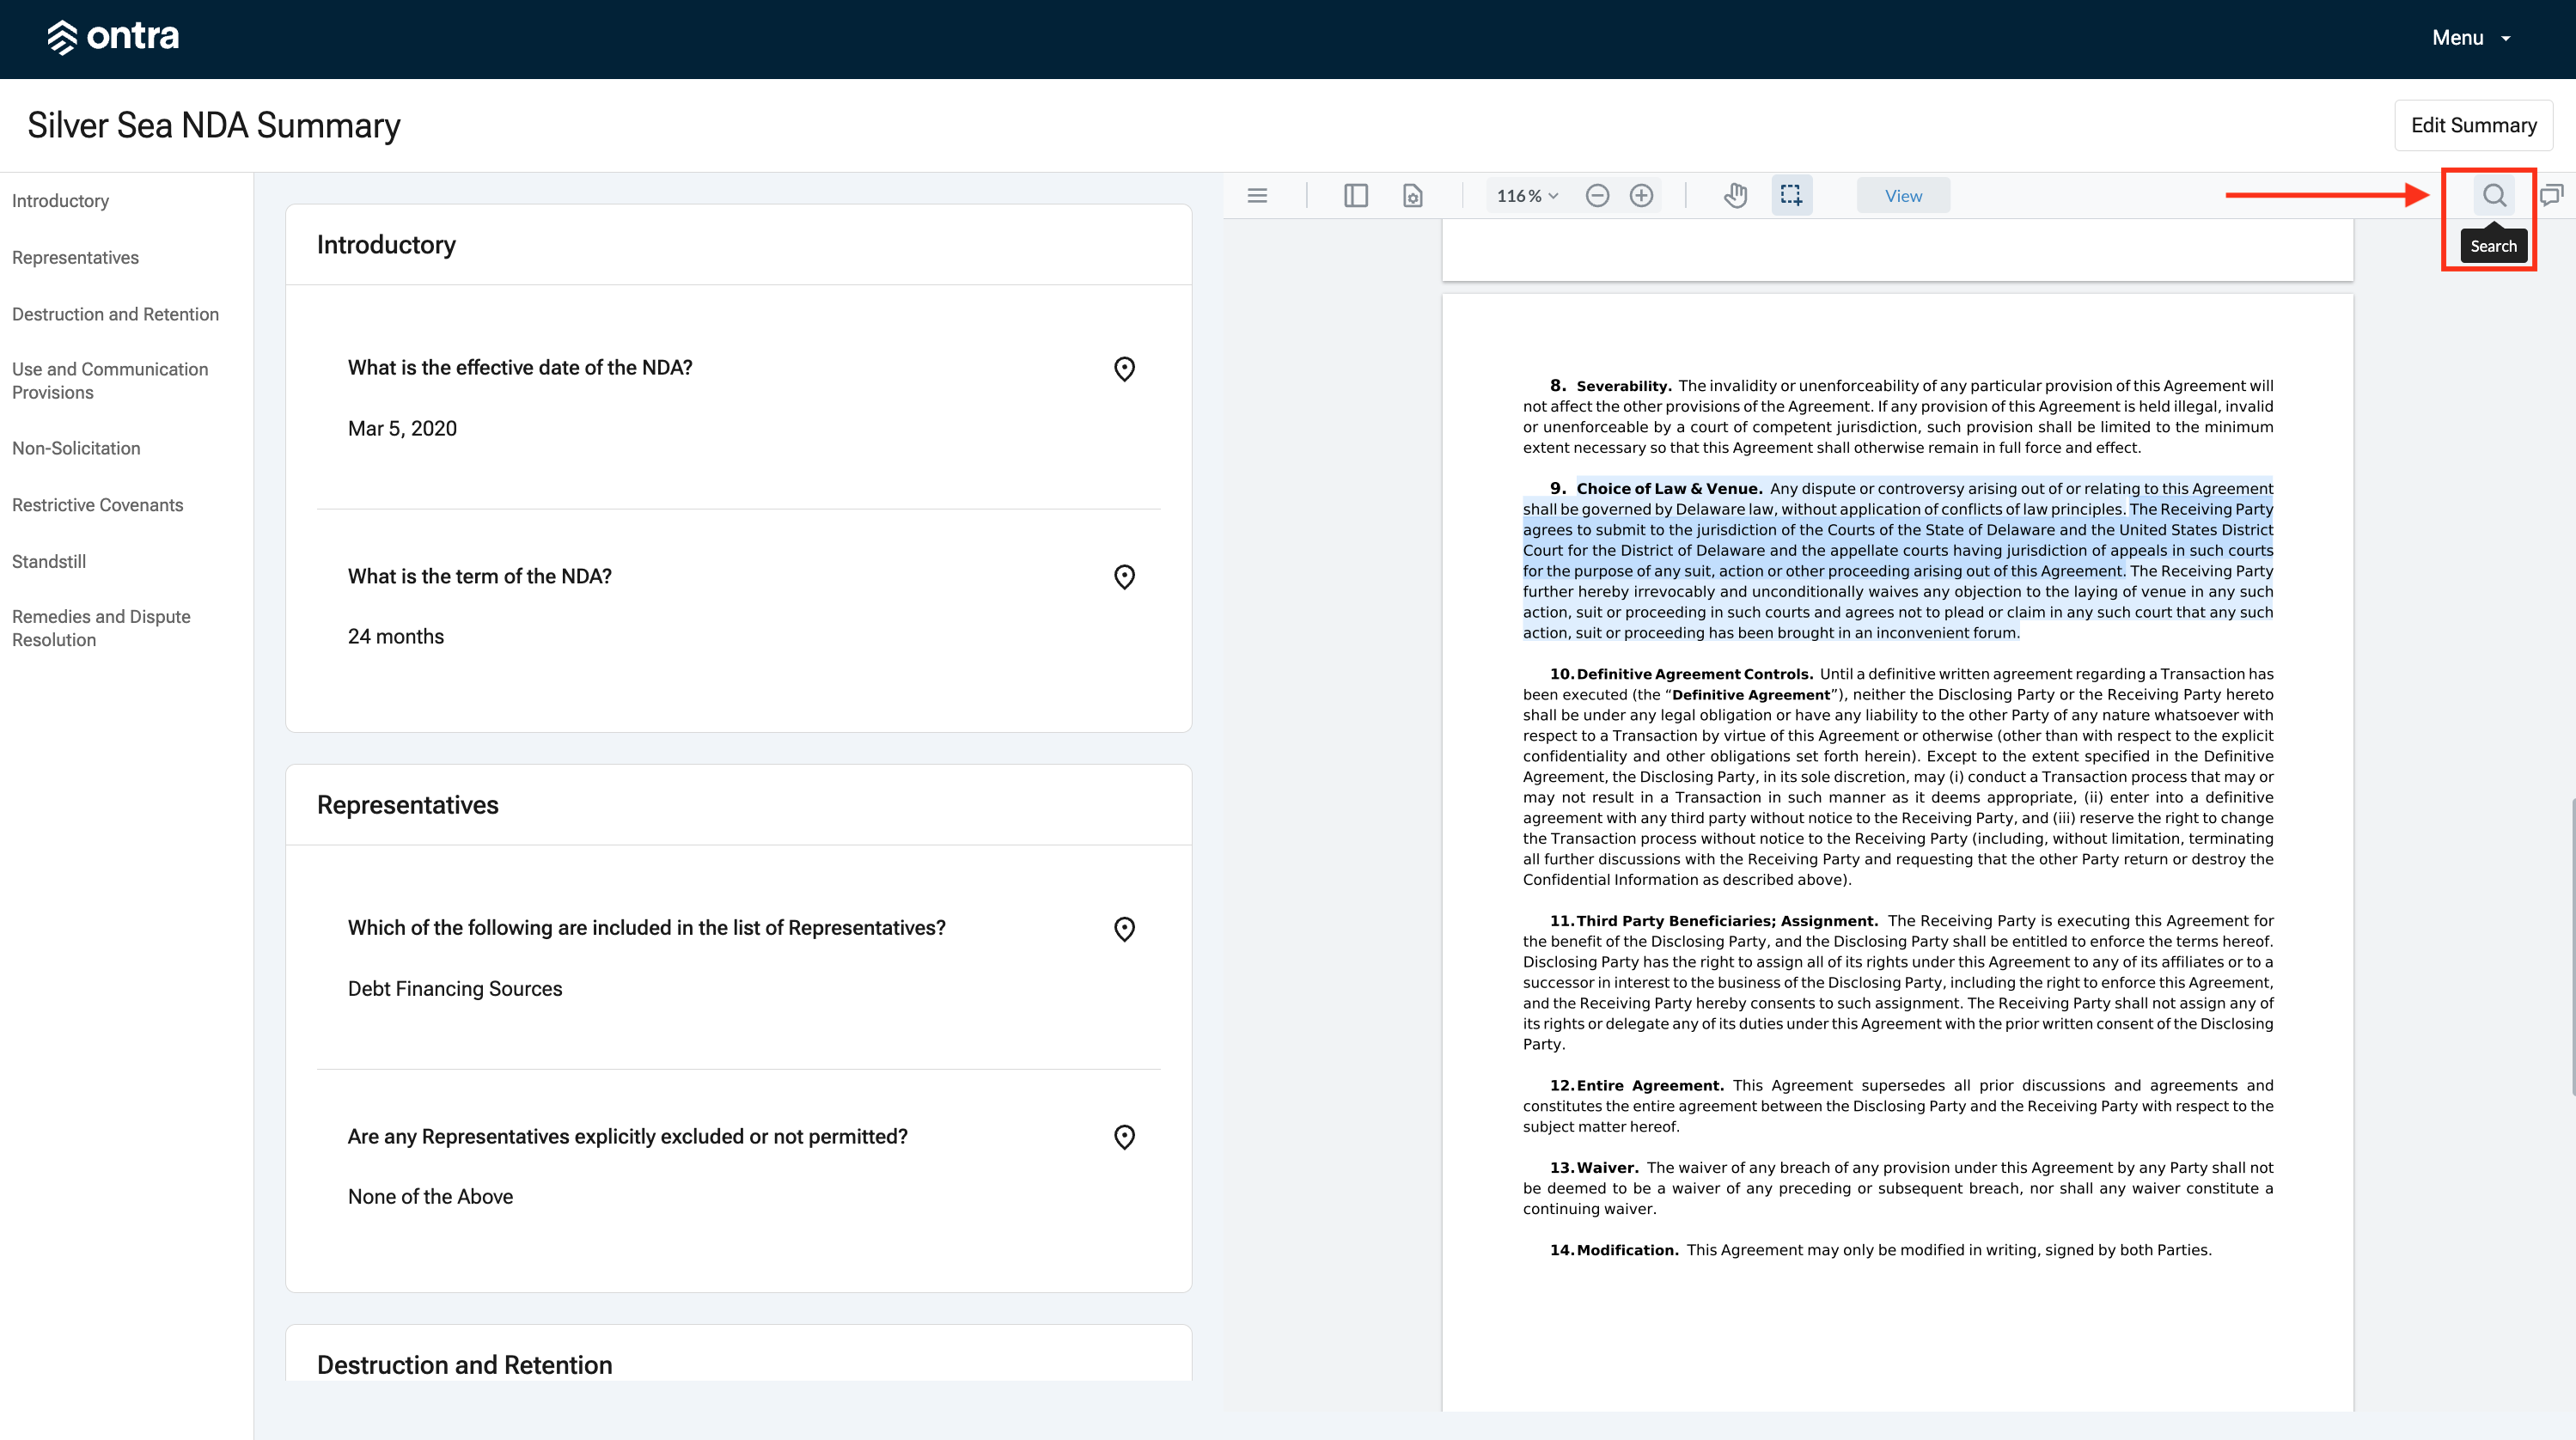Click 'What is the effective date of the NDA?'

click(520, 368)
